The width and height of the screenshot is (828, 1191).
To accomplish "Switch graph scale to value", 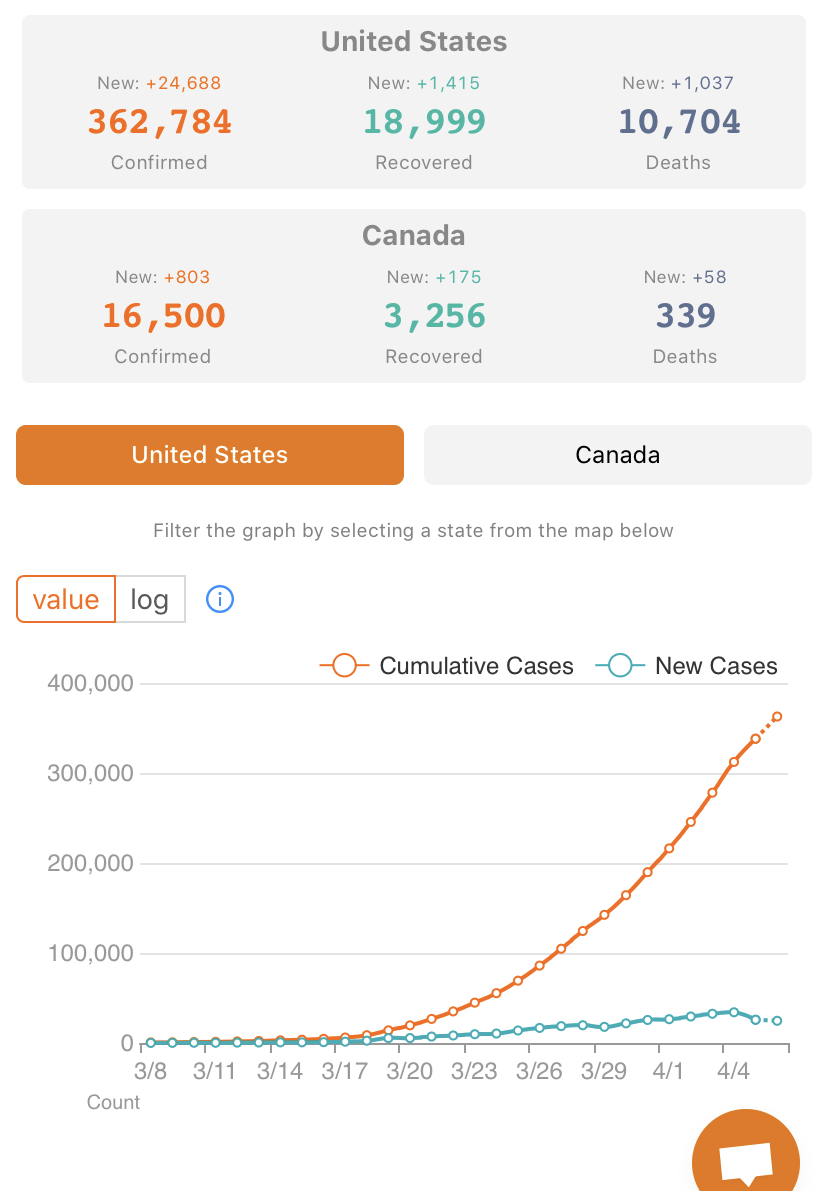I will 66,599.
